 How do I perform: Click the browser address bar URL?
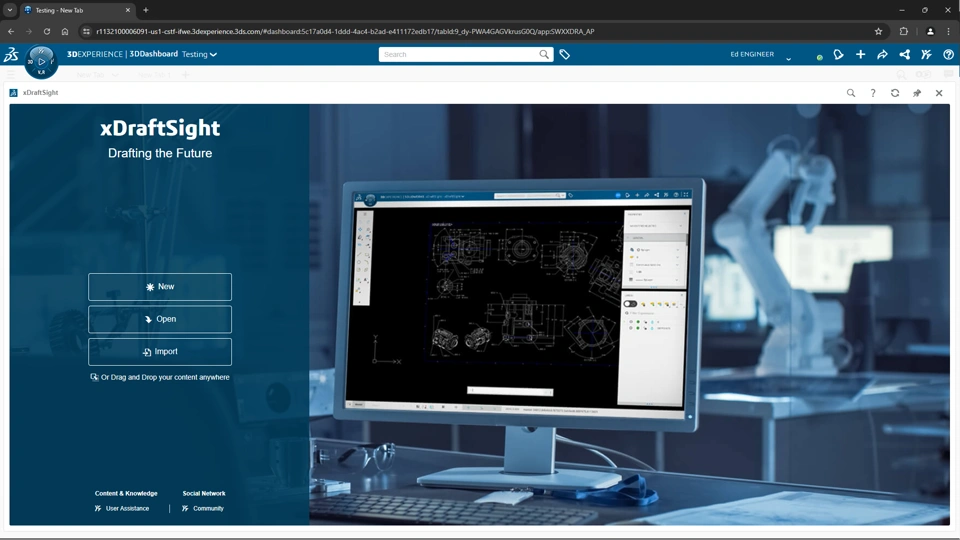click(345, 31)
